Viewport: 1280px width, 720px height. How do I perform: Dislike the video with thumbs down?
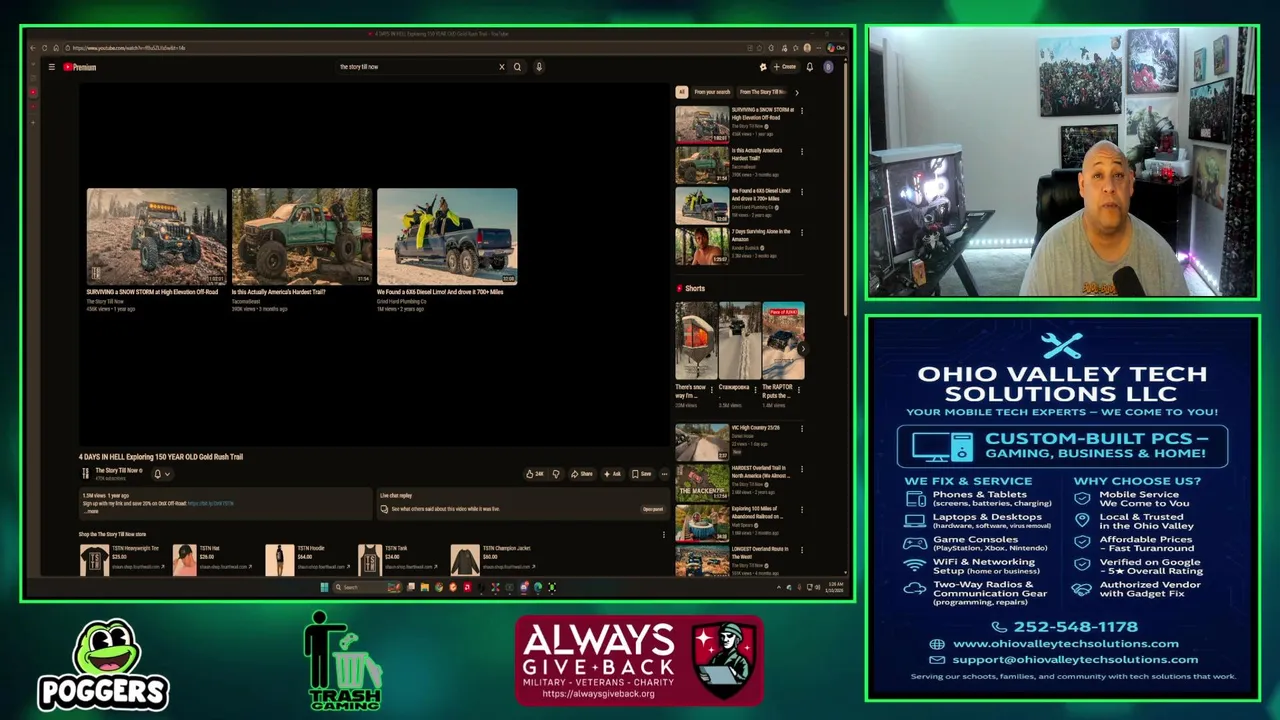[556, 474]
